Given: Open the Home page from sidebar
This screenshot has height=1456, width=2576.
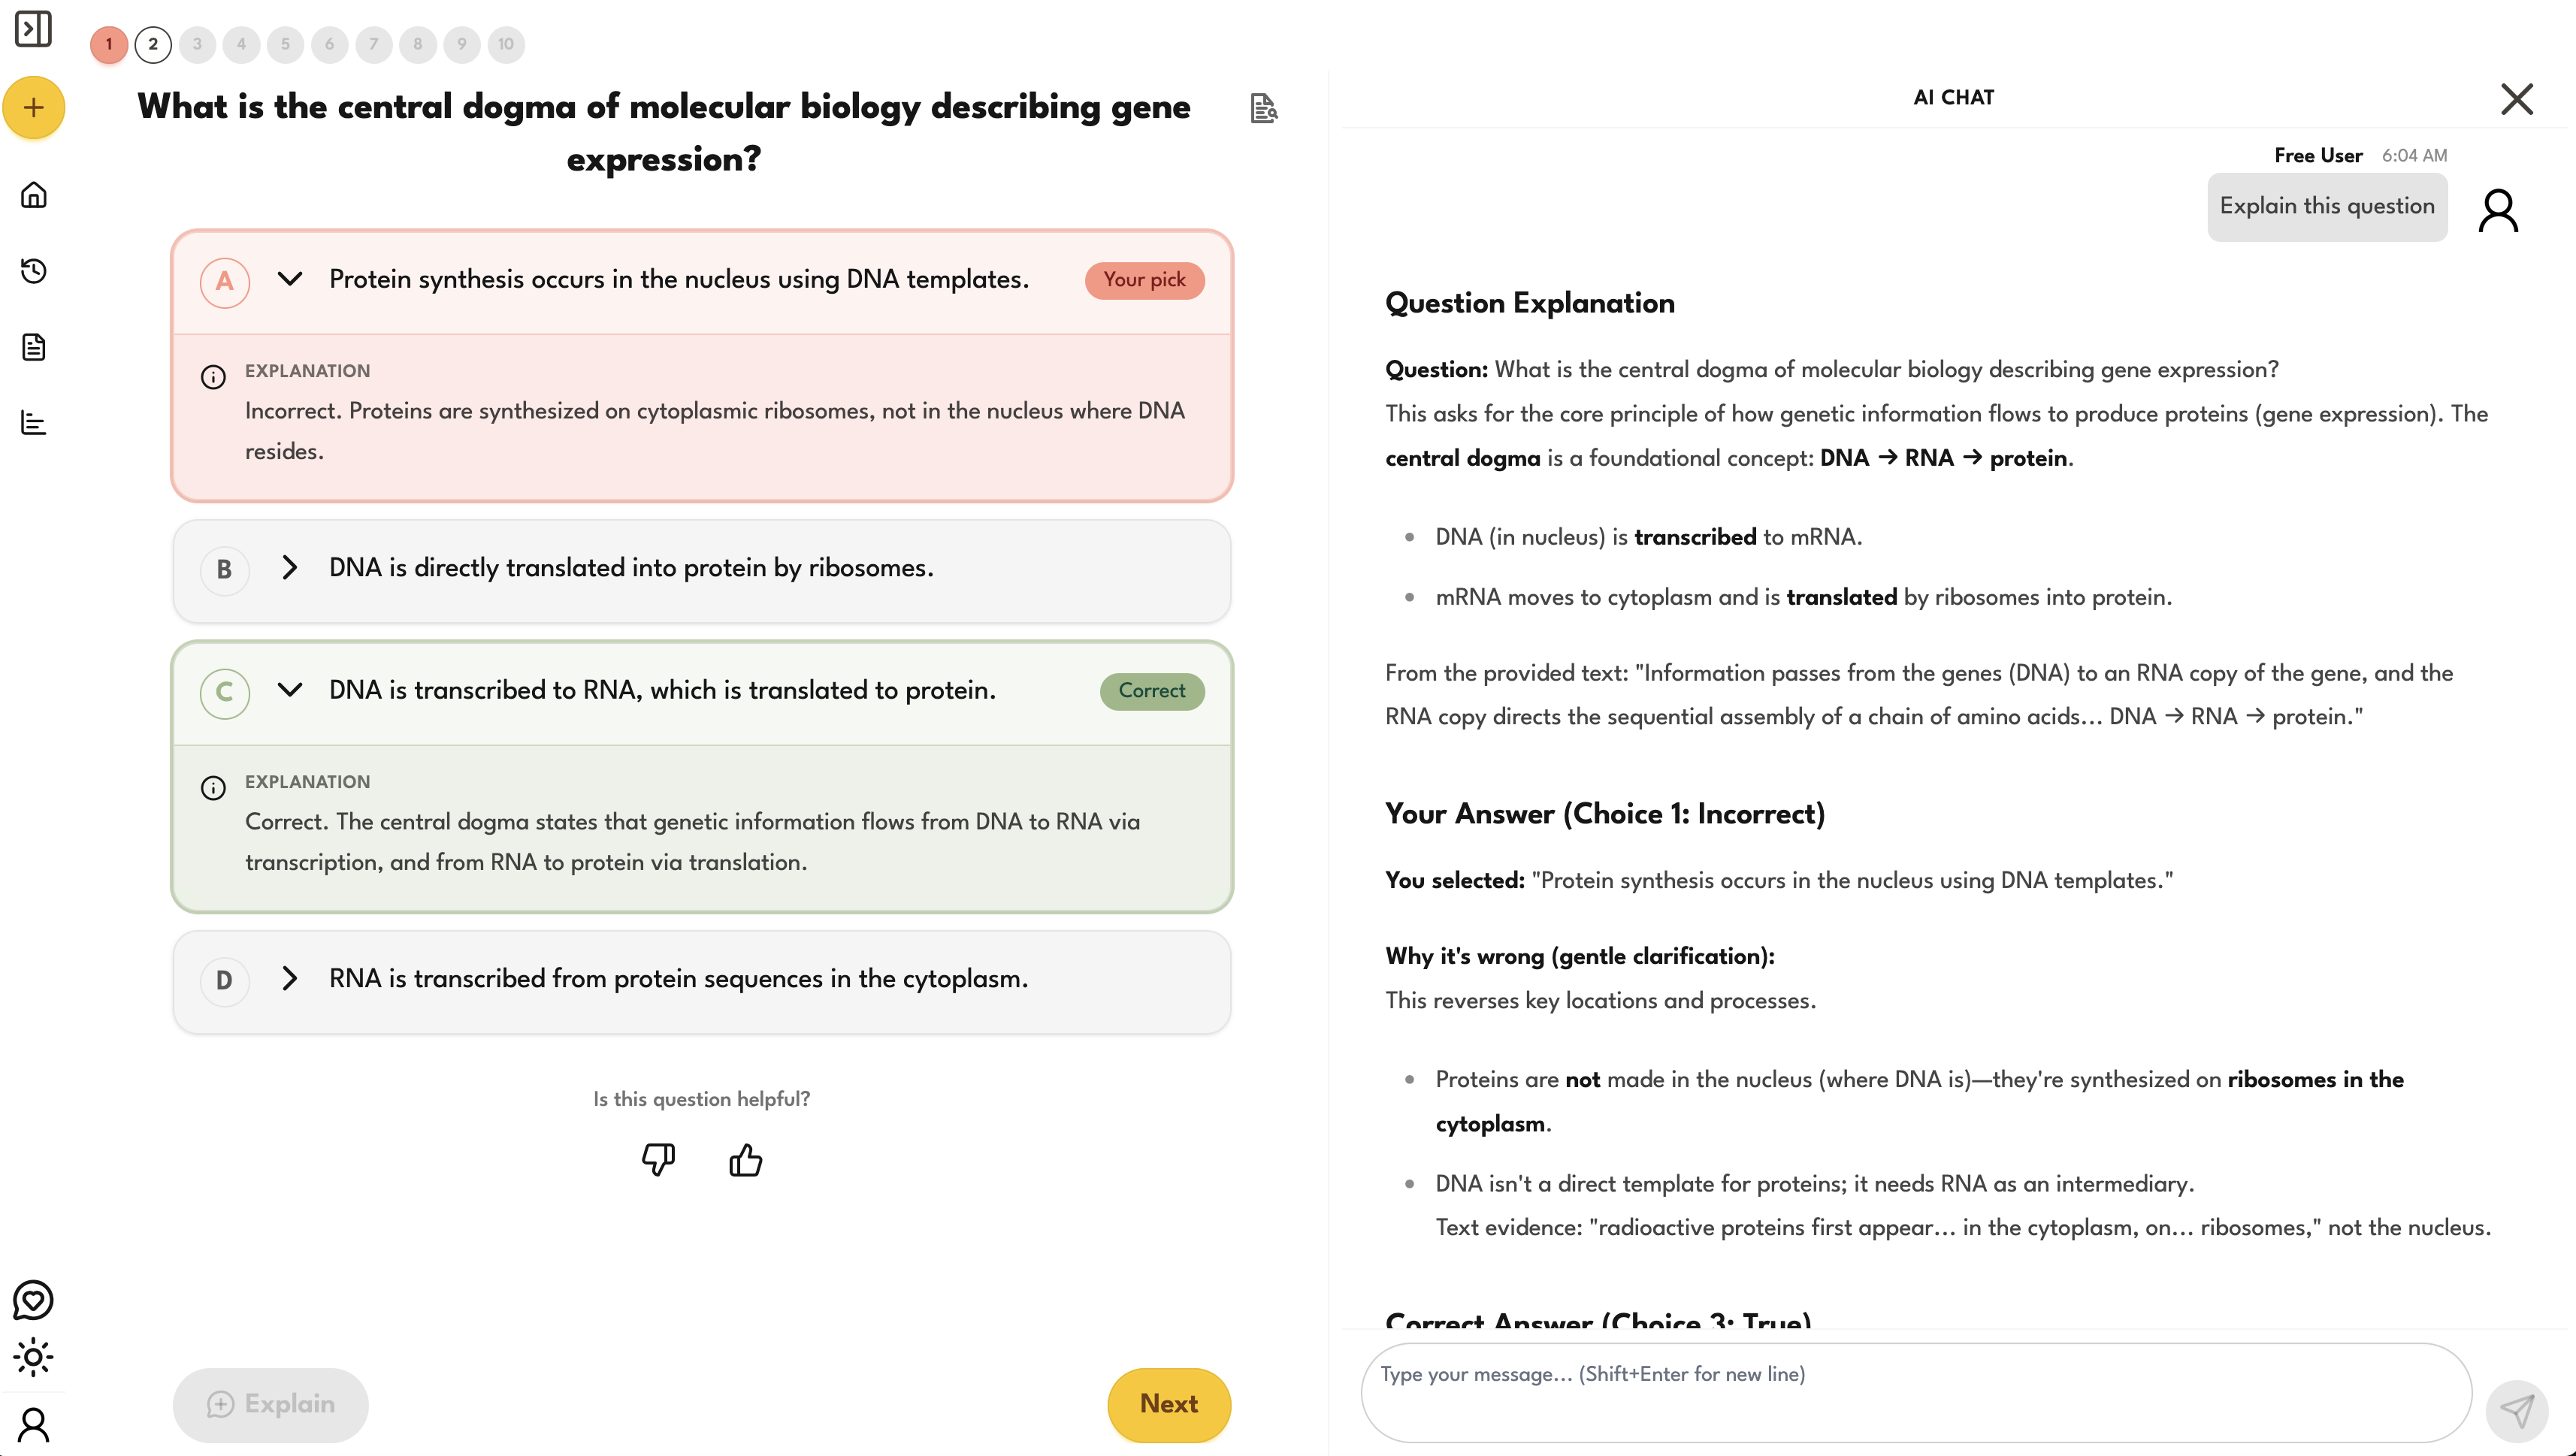Looking at the screenshot, I should (x=33, y=194).
